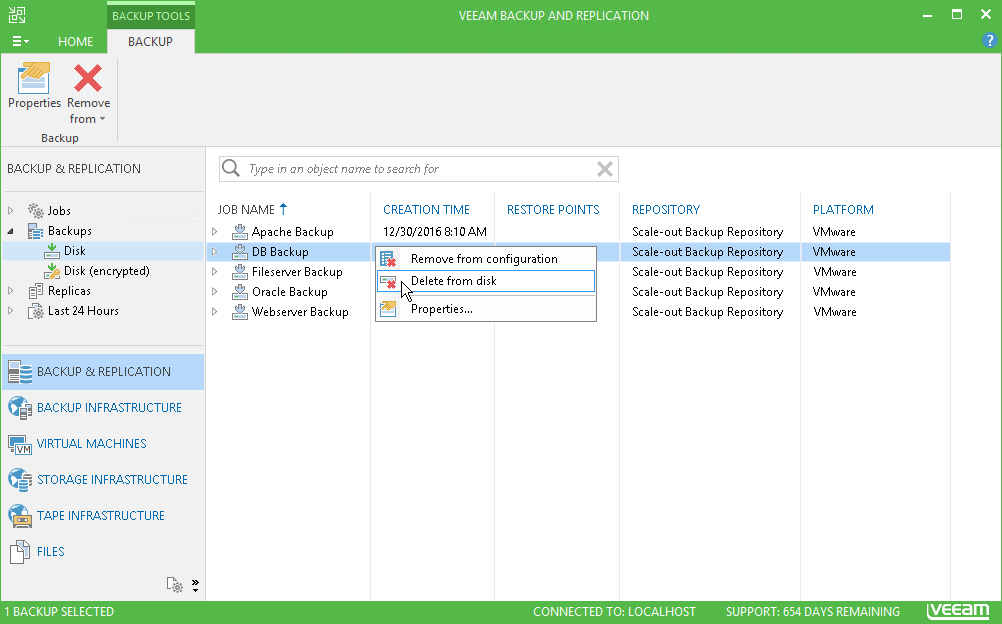Viewport: 1002px width, 624px height.
Task: Click the Repository column header
Action: pos(665,210)
